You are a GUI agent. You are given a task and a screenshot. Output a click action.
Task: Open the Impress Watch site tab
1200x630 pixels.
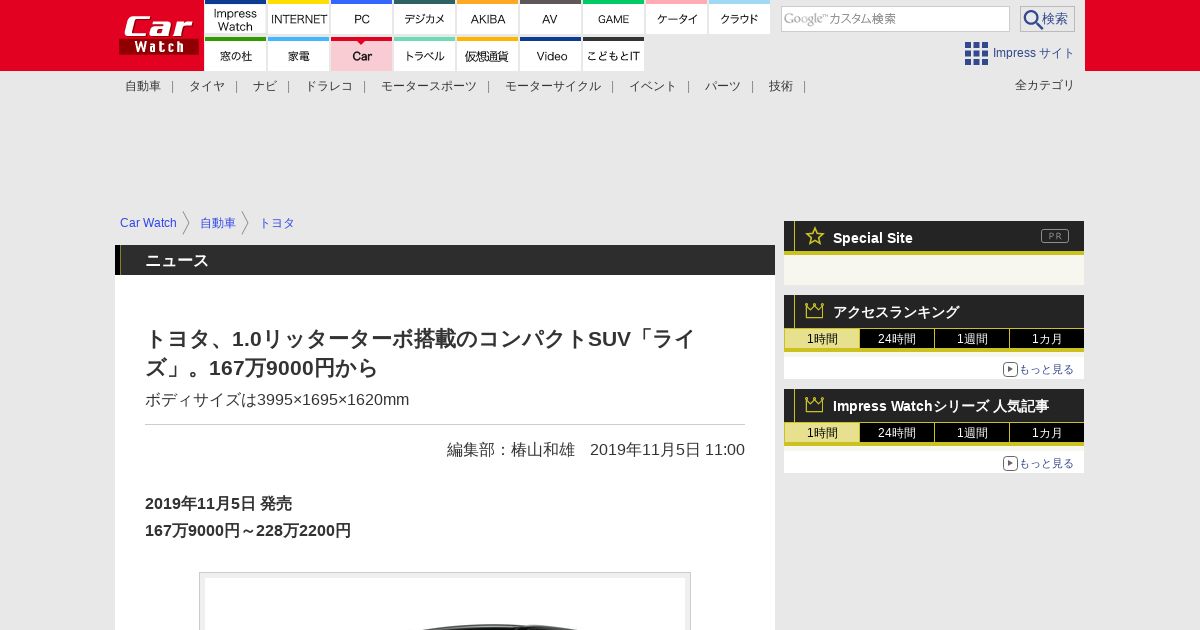pos(235,18)
